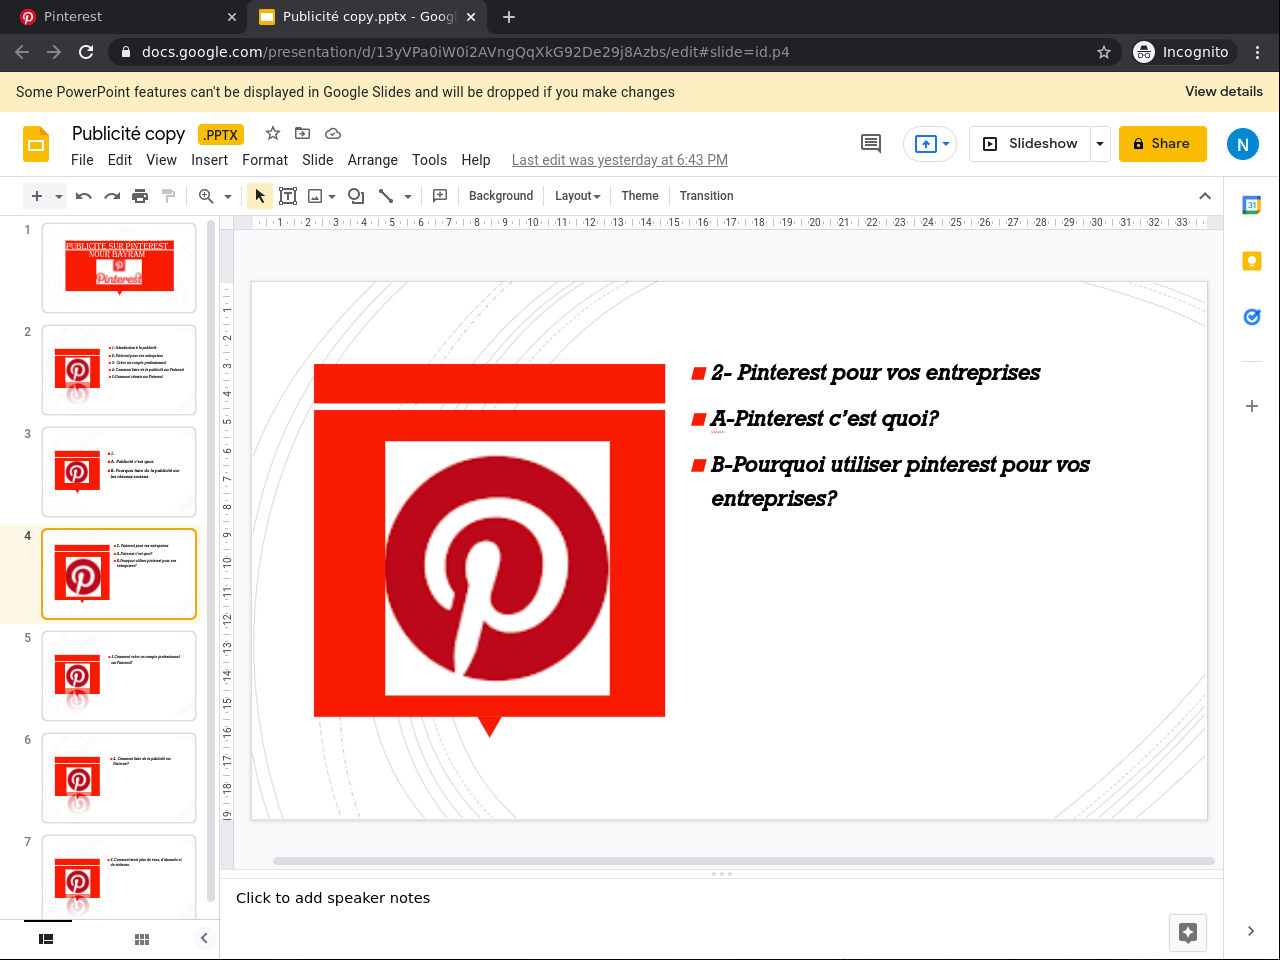Click the zoom magnifier tool
The height and width of the screenshot is (960, 1280).
point(206,196)
